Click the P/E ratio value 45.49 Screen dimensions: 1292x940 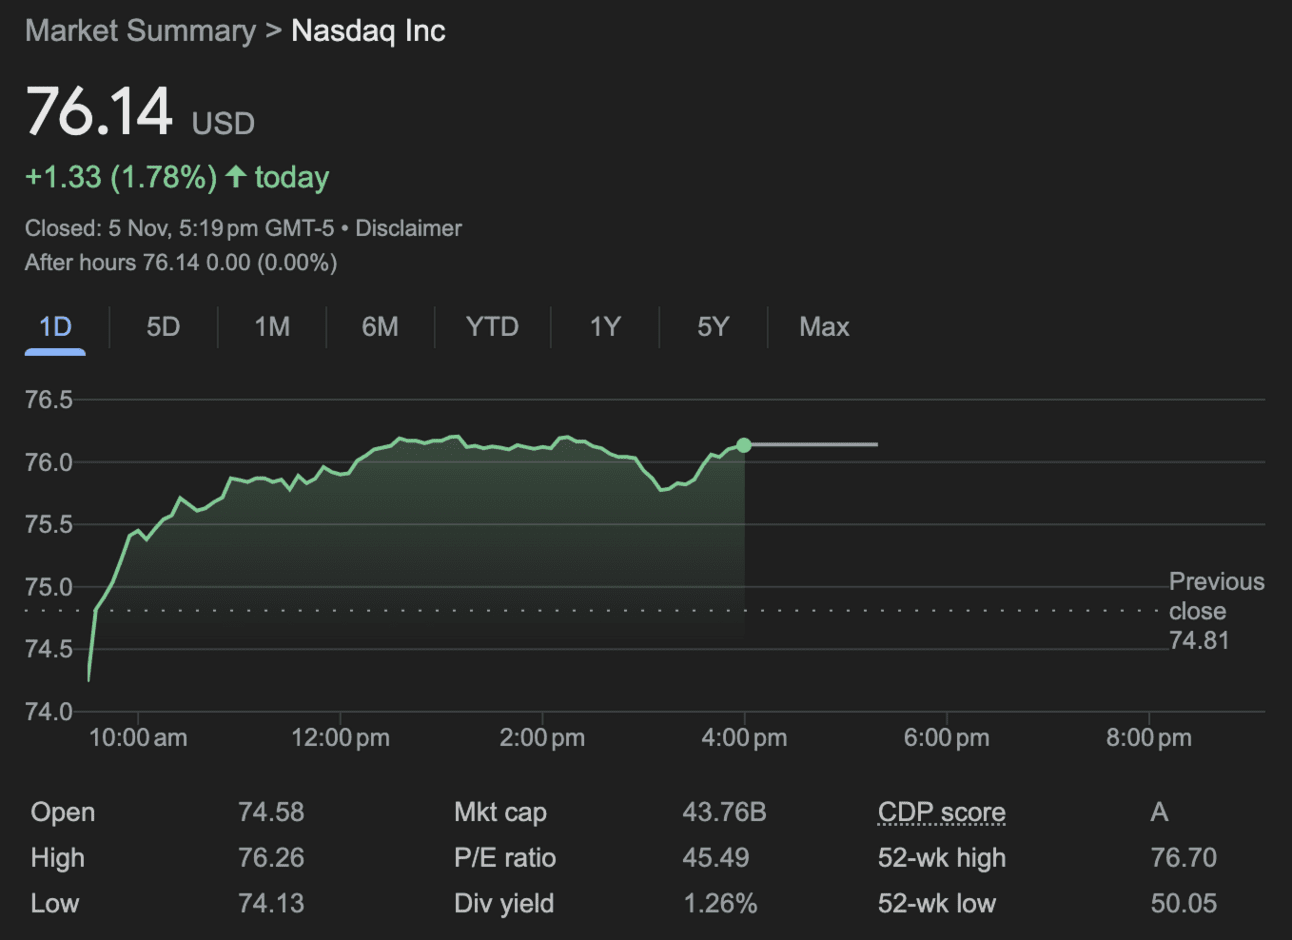[716, 858]
